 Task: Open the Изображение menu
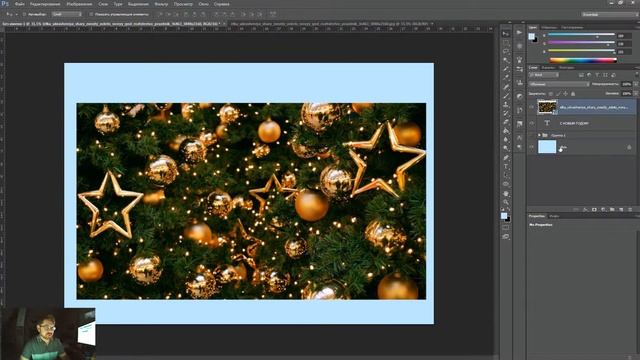(79, 4)
